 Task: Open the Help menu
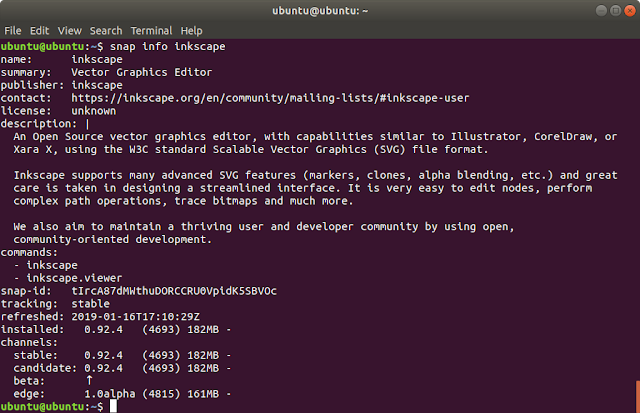click(191, 31)
